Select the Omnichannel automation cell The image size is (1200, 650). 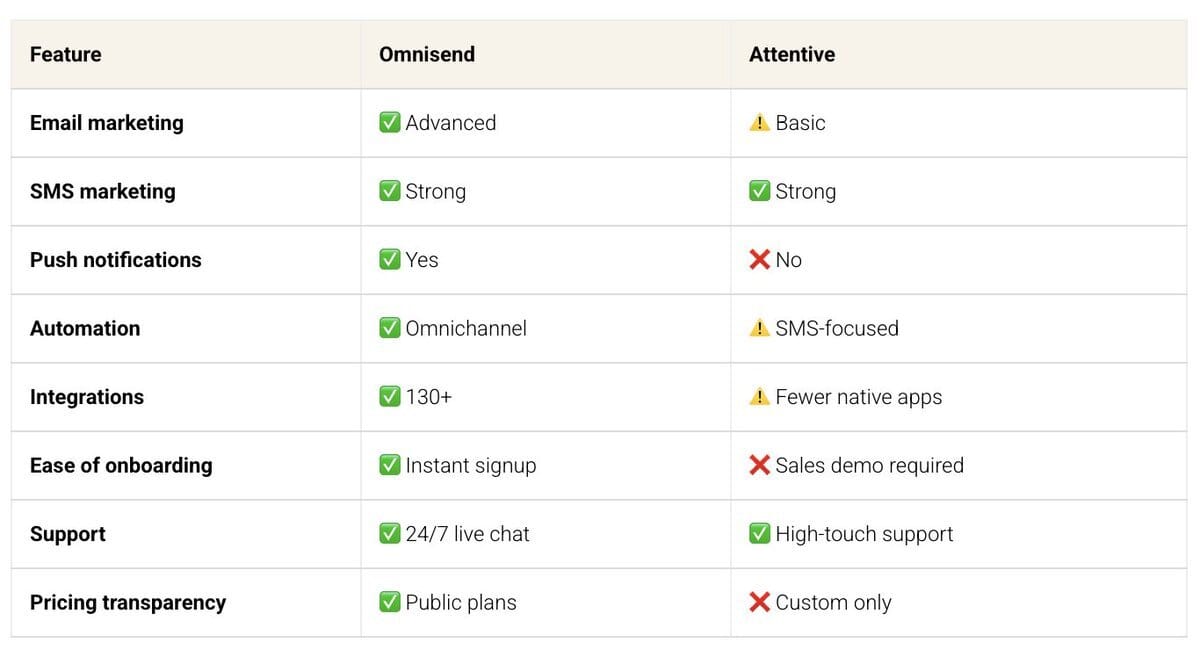(x=545, y=328)
